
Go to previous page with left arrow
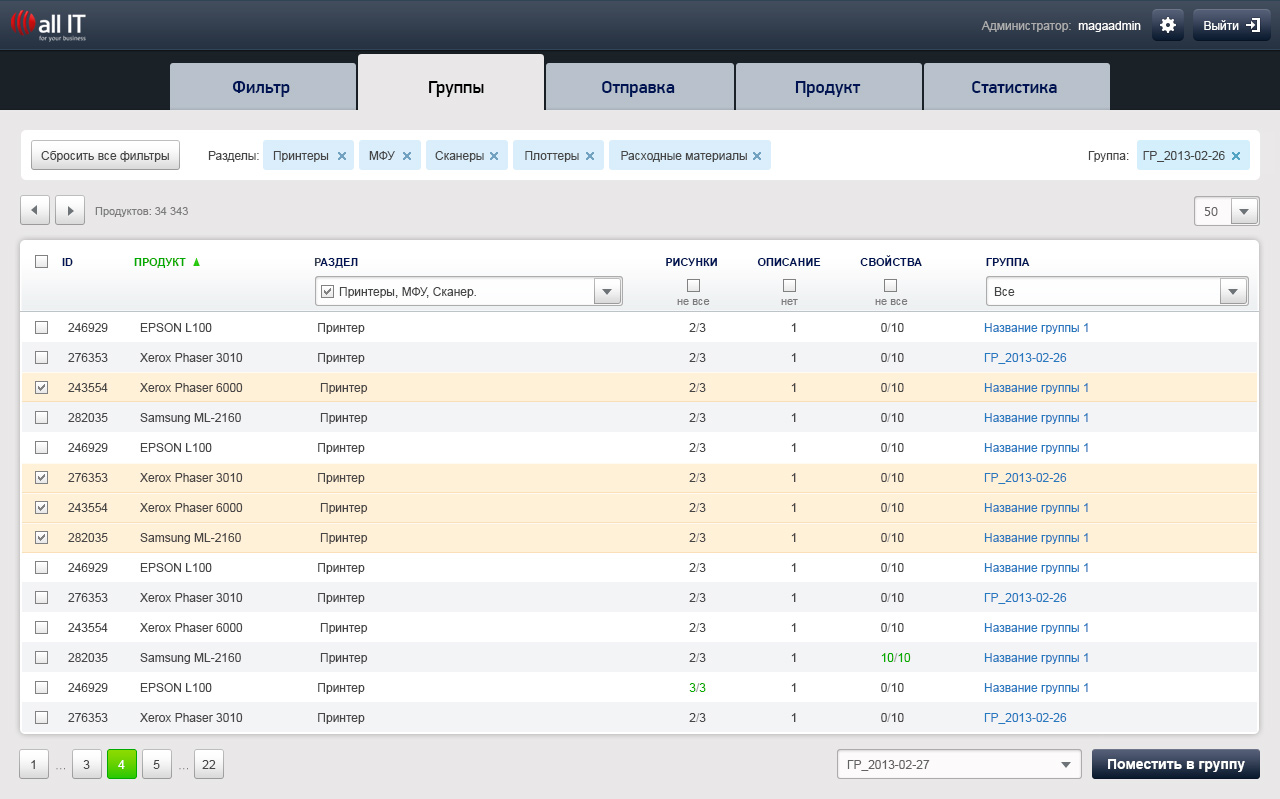35,211
